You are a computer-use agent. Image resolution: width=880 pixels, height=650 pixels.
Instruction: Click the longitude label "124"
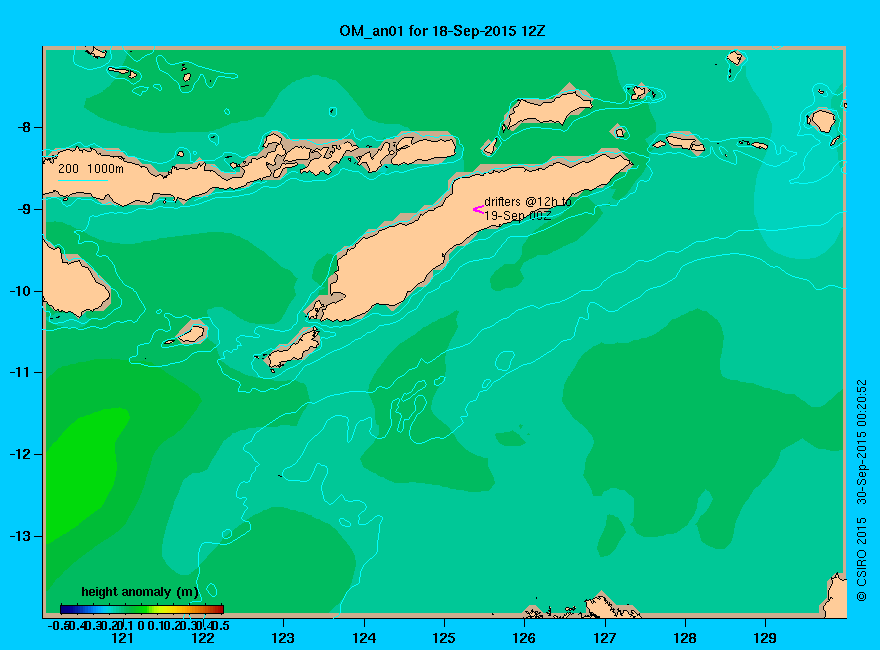tap(364, 638)
